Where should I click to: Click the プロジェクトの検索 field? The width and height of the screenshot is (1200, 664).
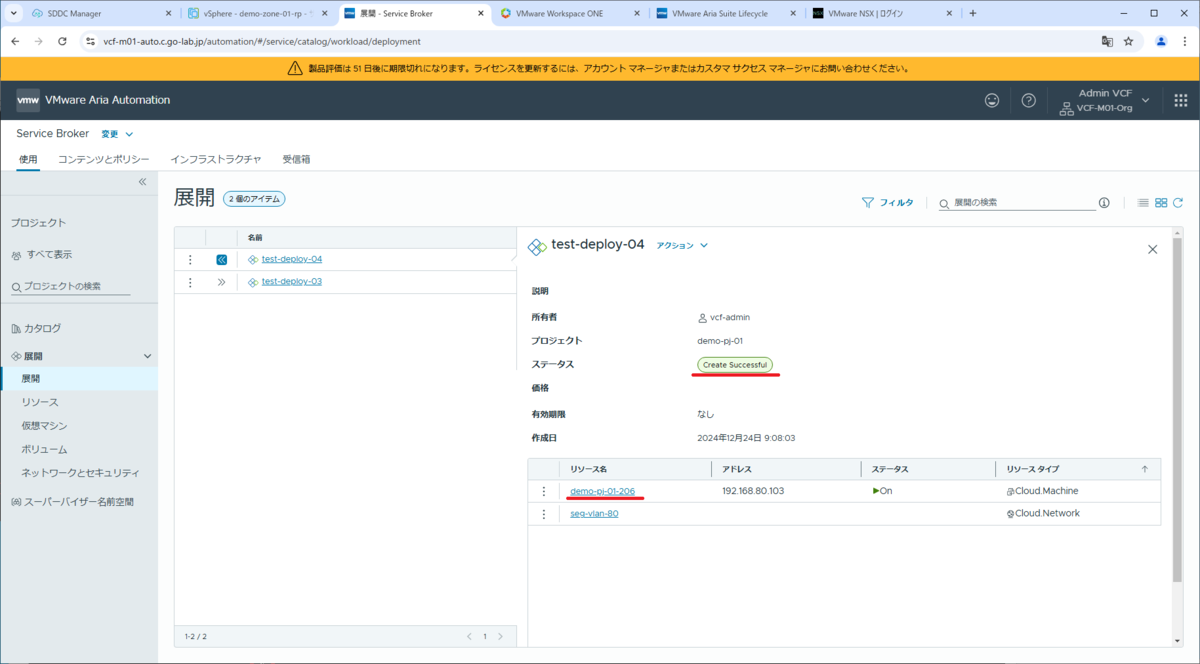click(70, 287)
